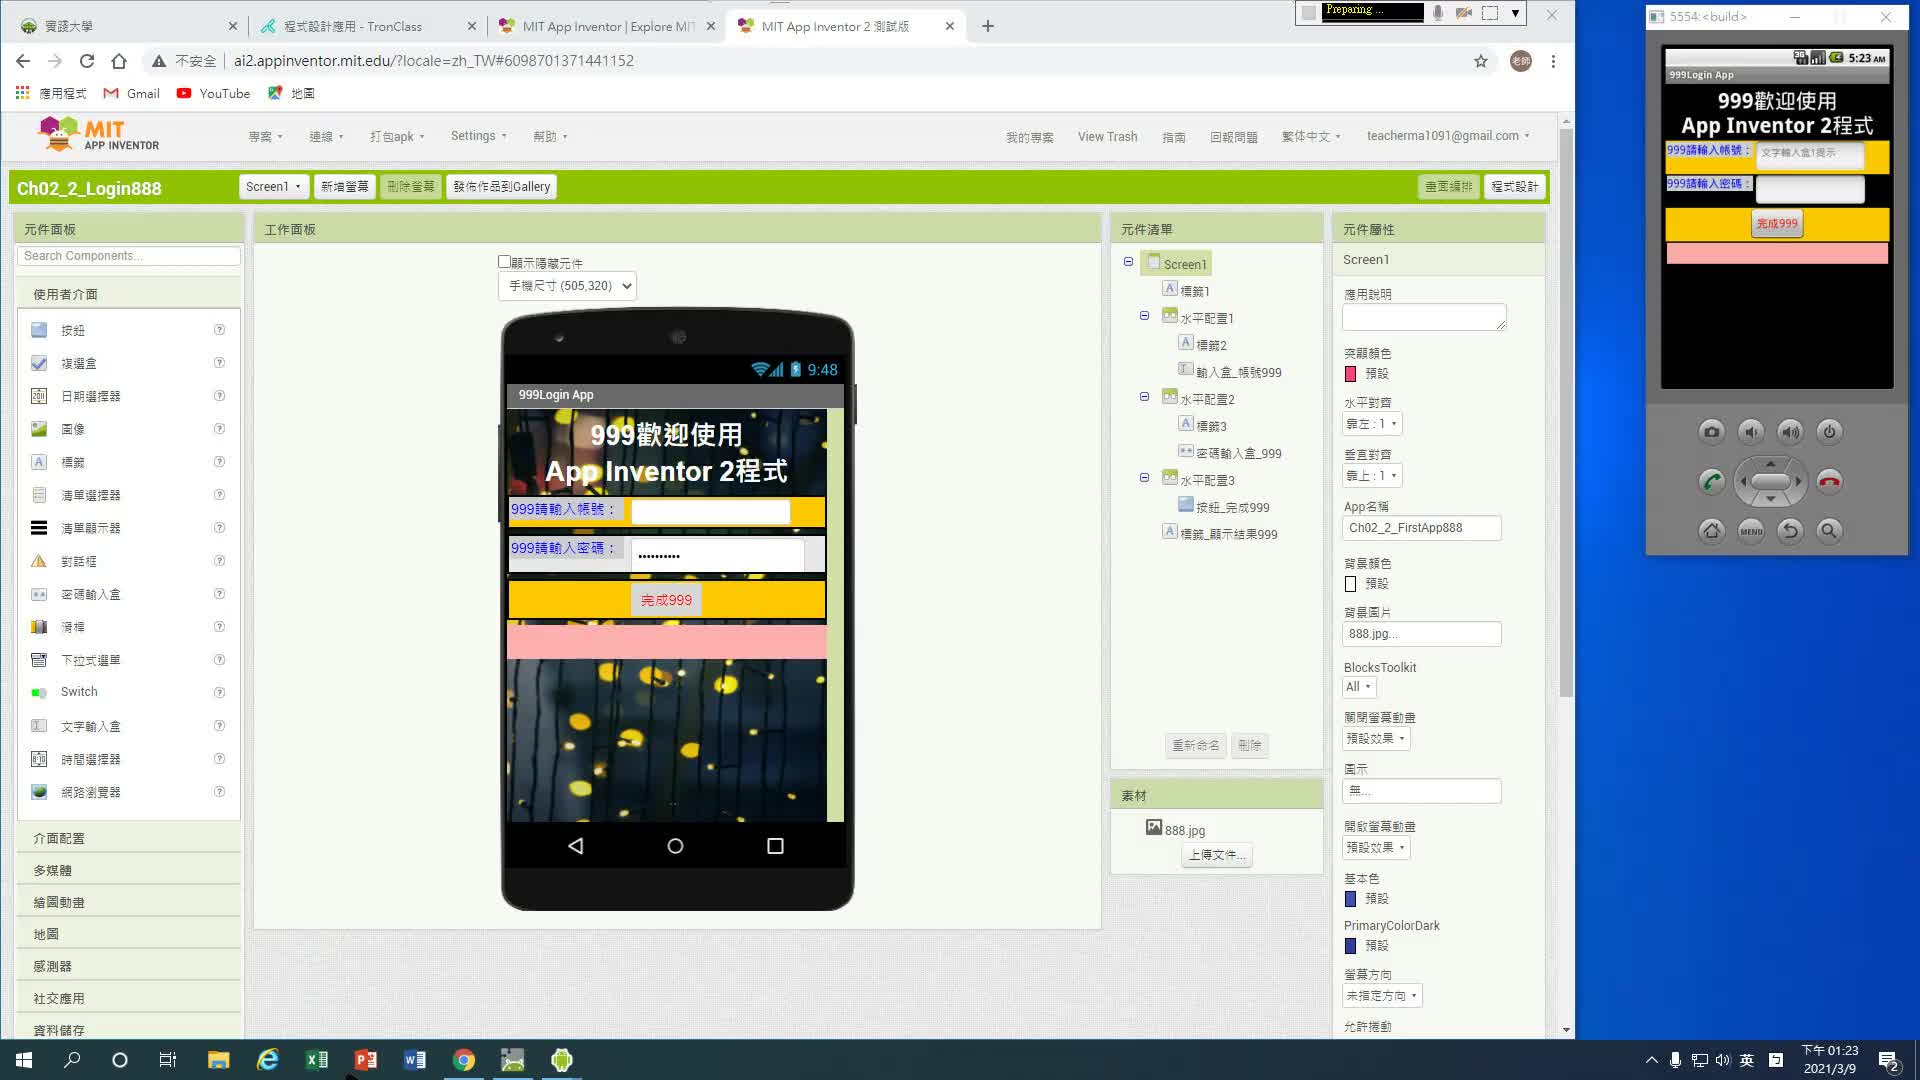Image resolution: width=1920 pixels, height=1080 pixels.
Task: Click the emulator home button
Action: coord(1711,531)
